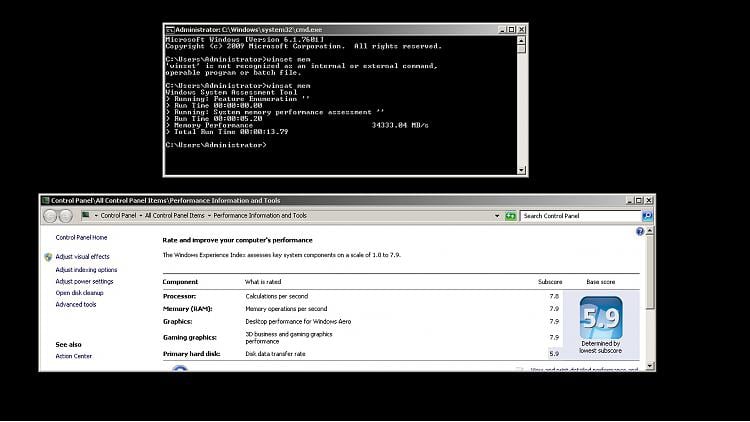The height and width of the screenshot is (422, 750).
Task: Click the Control Panel scroll down arrow
Action: tap(650, 366)
